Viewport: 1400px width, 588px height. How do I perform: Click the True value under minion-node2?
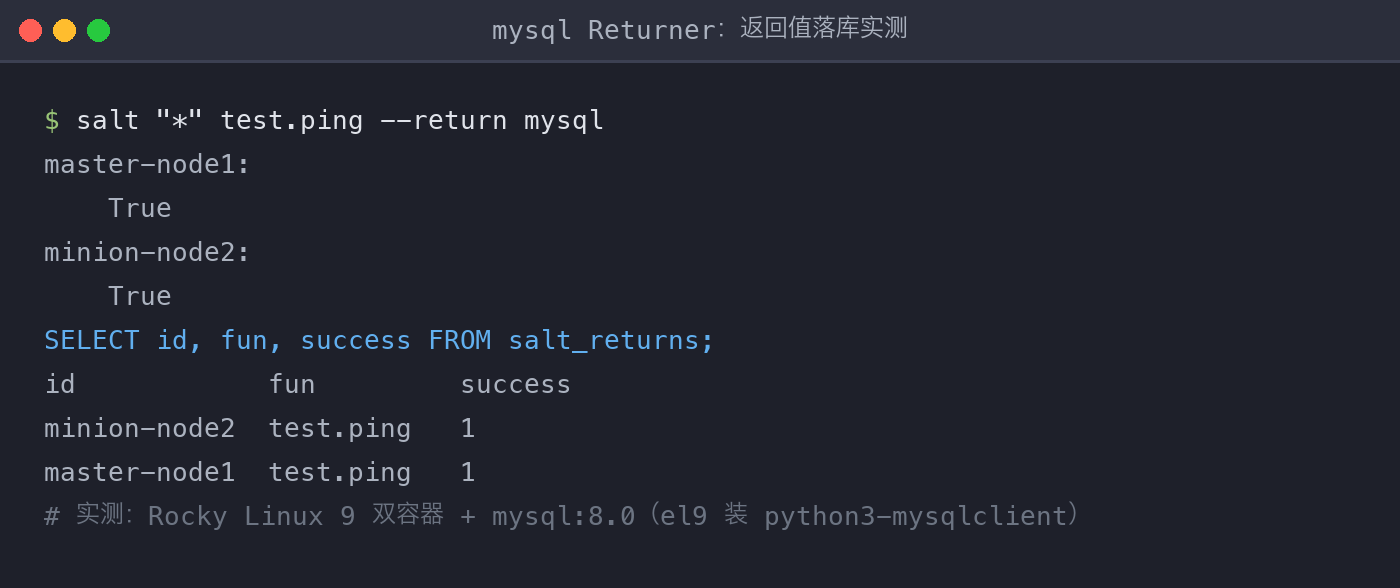[x=140, y=296]
